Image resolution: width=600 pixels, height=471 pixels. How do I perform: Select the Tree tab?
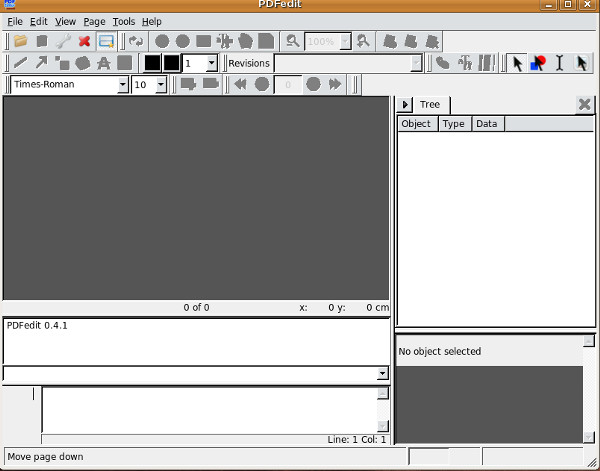coord(430,104)
